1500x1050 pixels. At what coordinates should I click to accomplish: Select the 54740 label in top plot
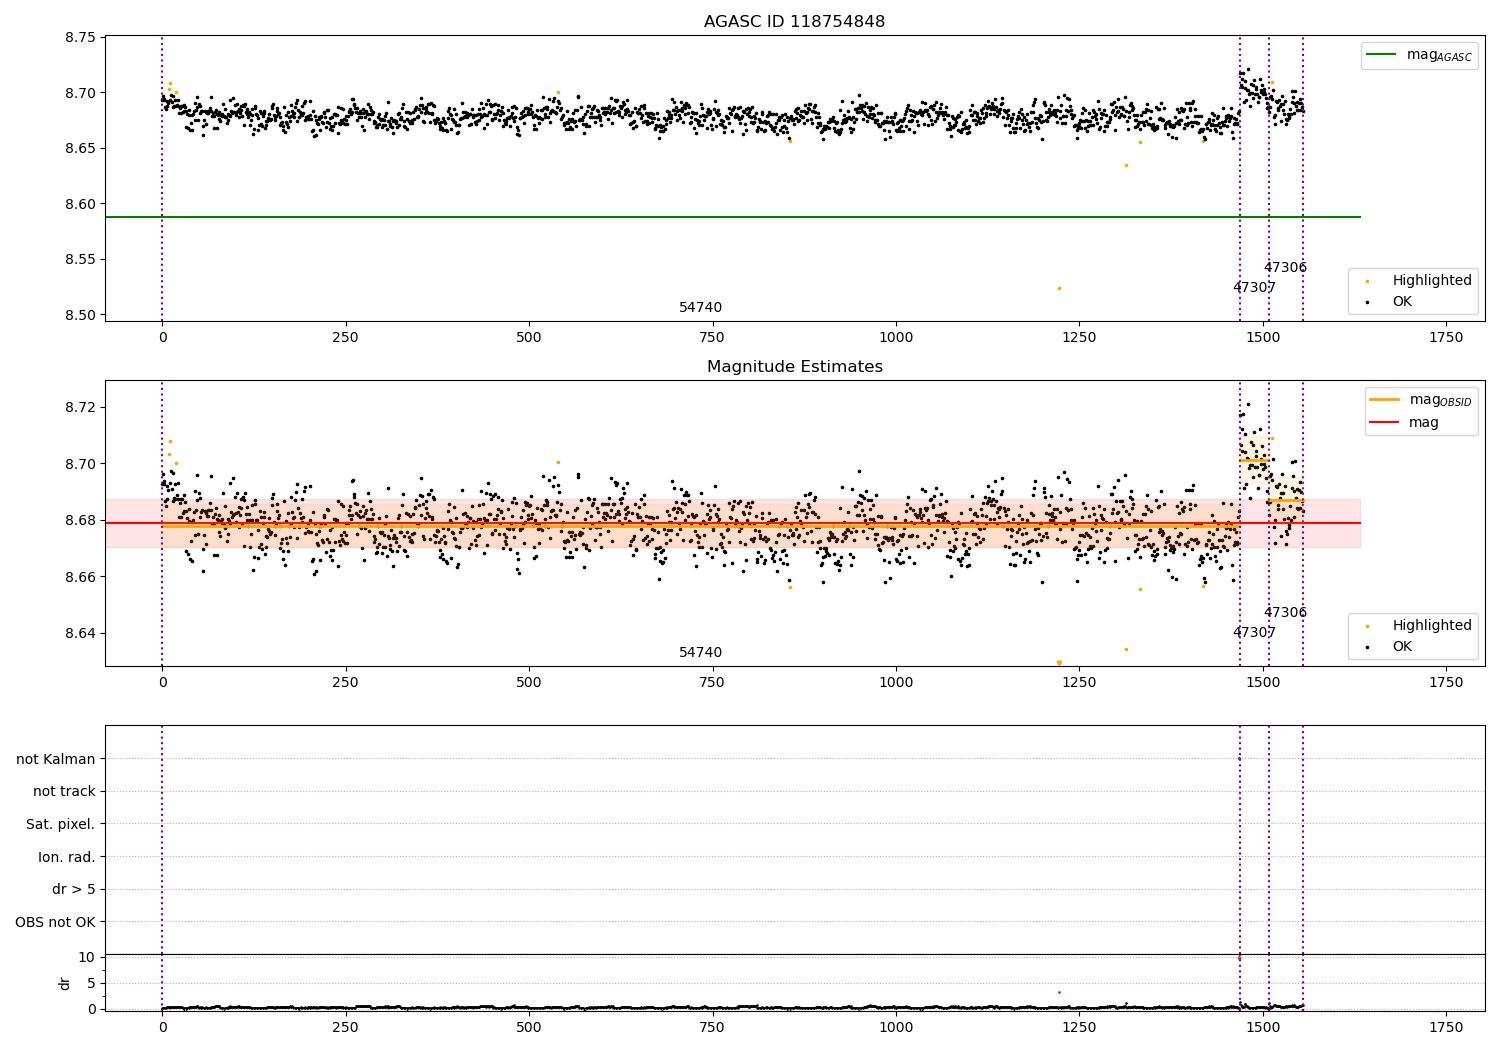click(x=700, y=308)
